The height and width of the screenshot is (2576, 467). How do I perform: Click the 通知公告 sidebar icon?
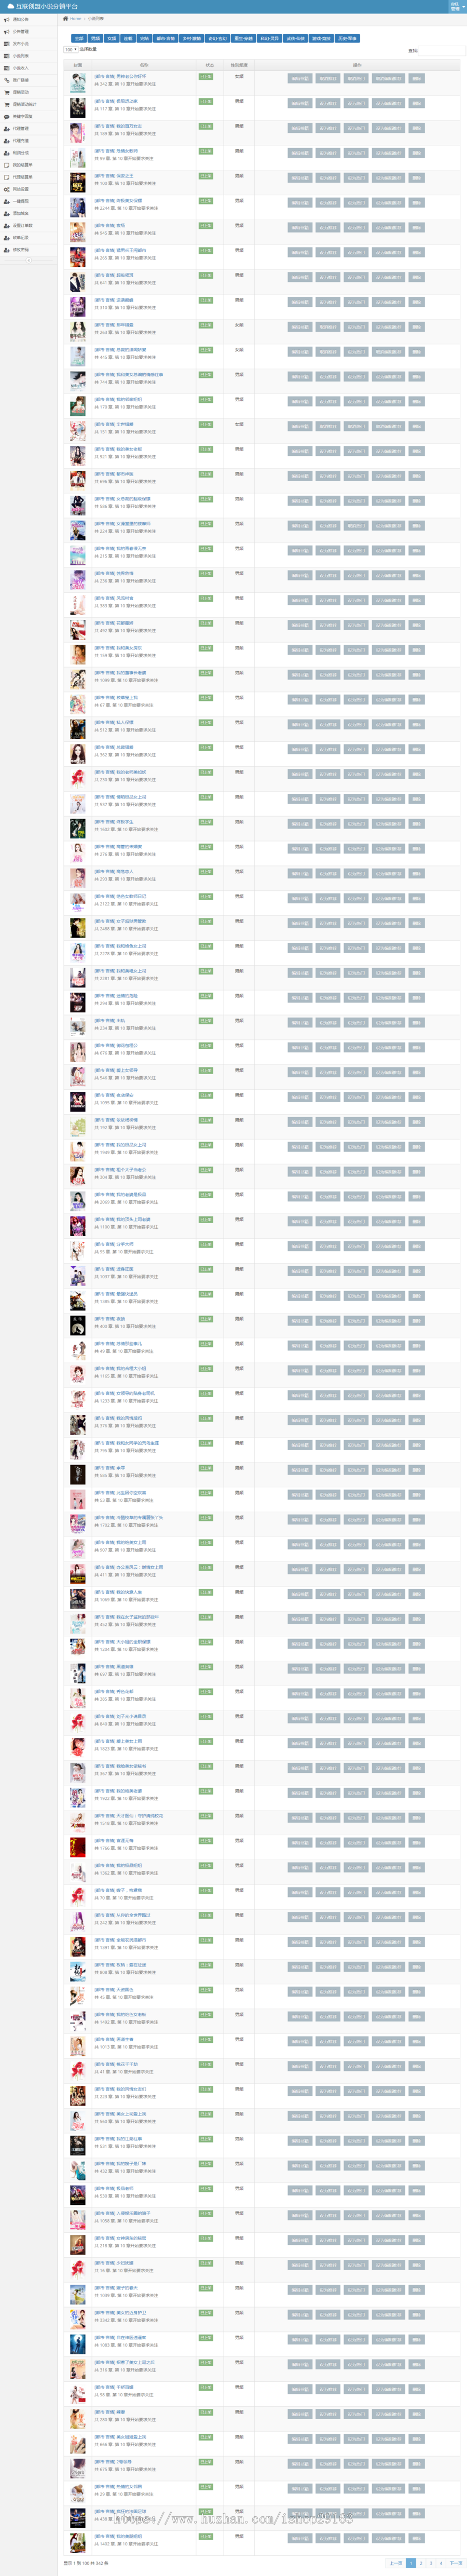click(7, 19)
